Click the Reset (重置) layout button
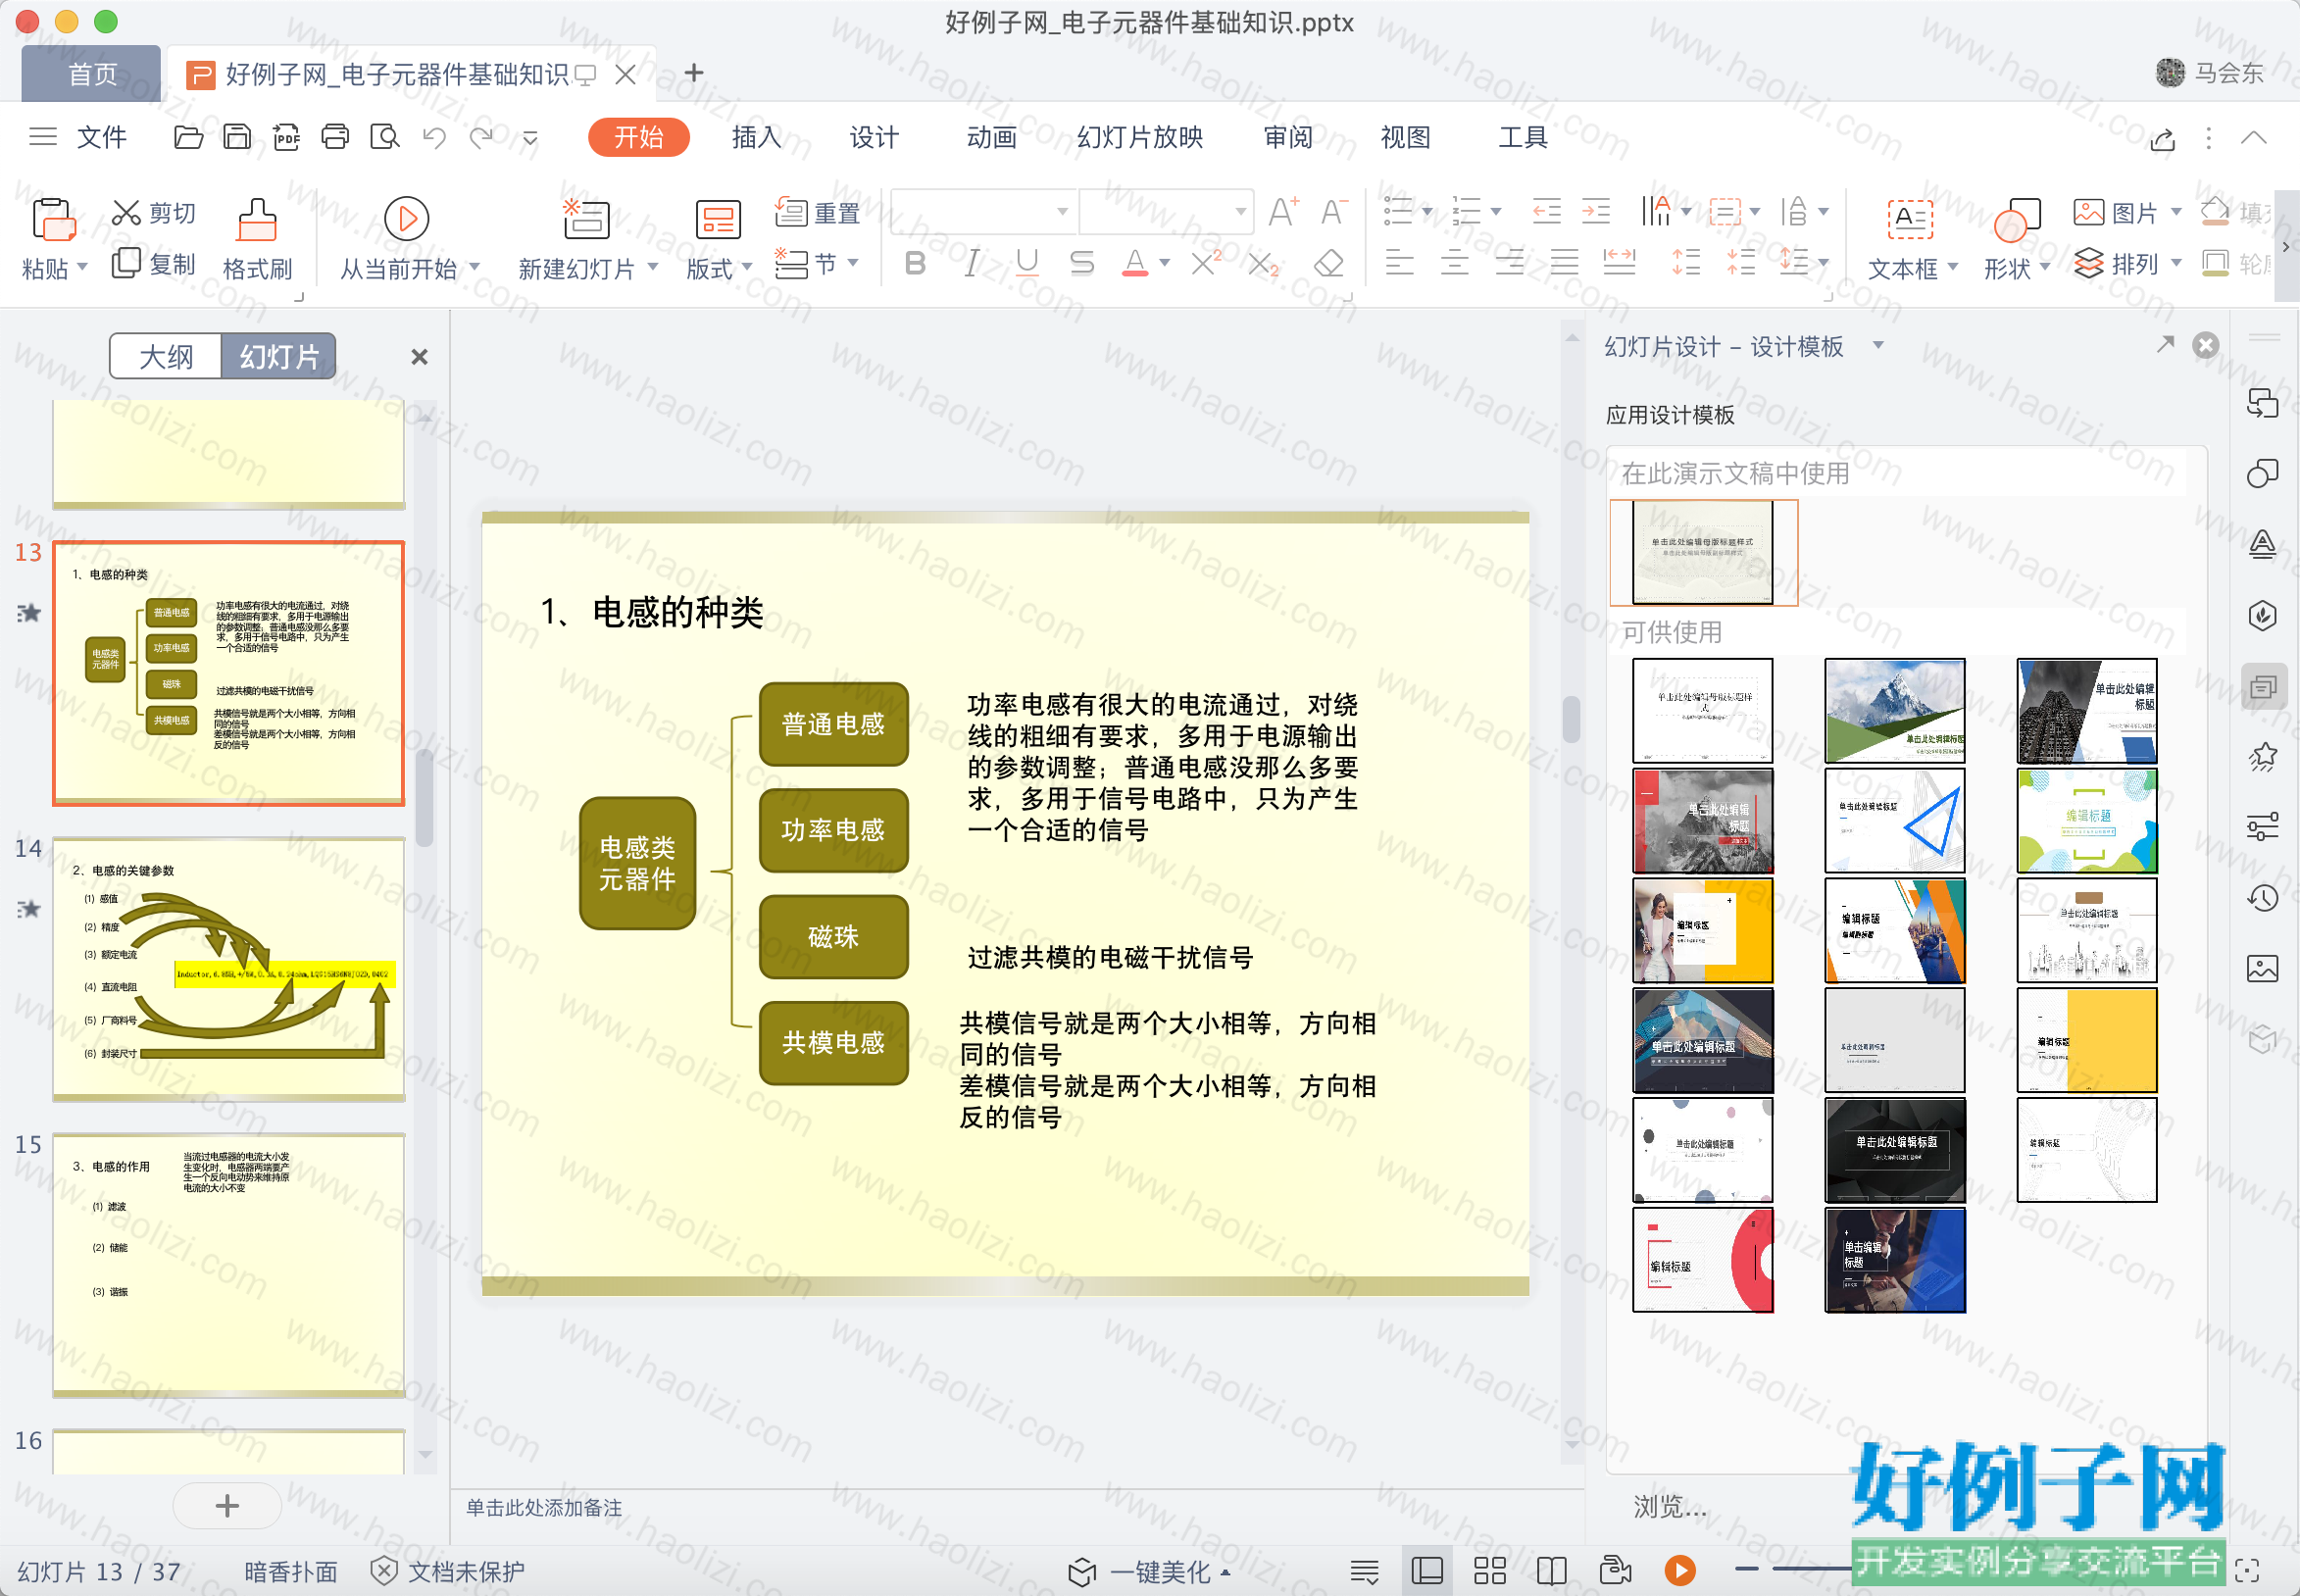 tap(817, 213)
